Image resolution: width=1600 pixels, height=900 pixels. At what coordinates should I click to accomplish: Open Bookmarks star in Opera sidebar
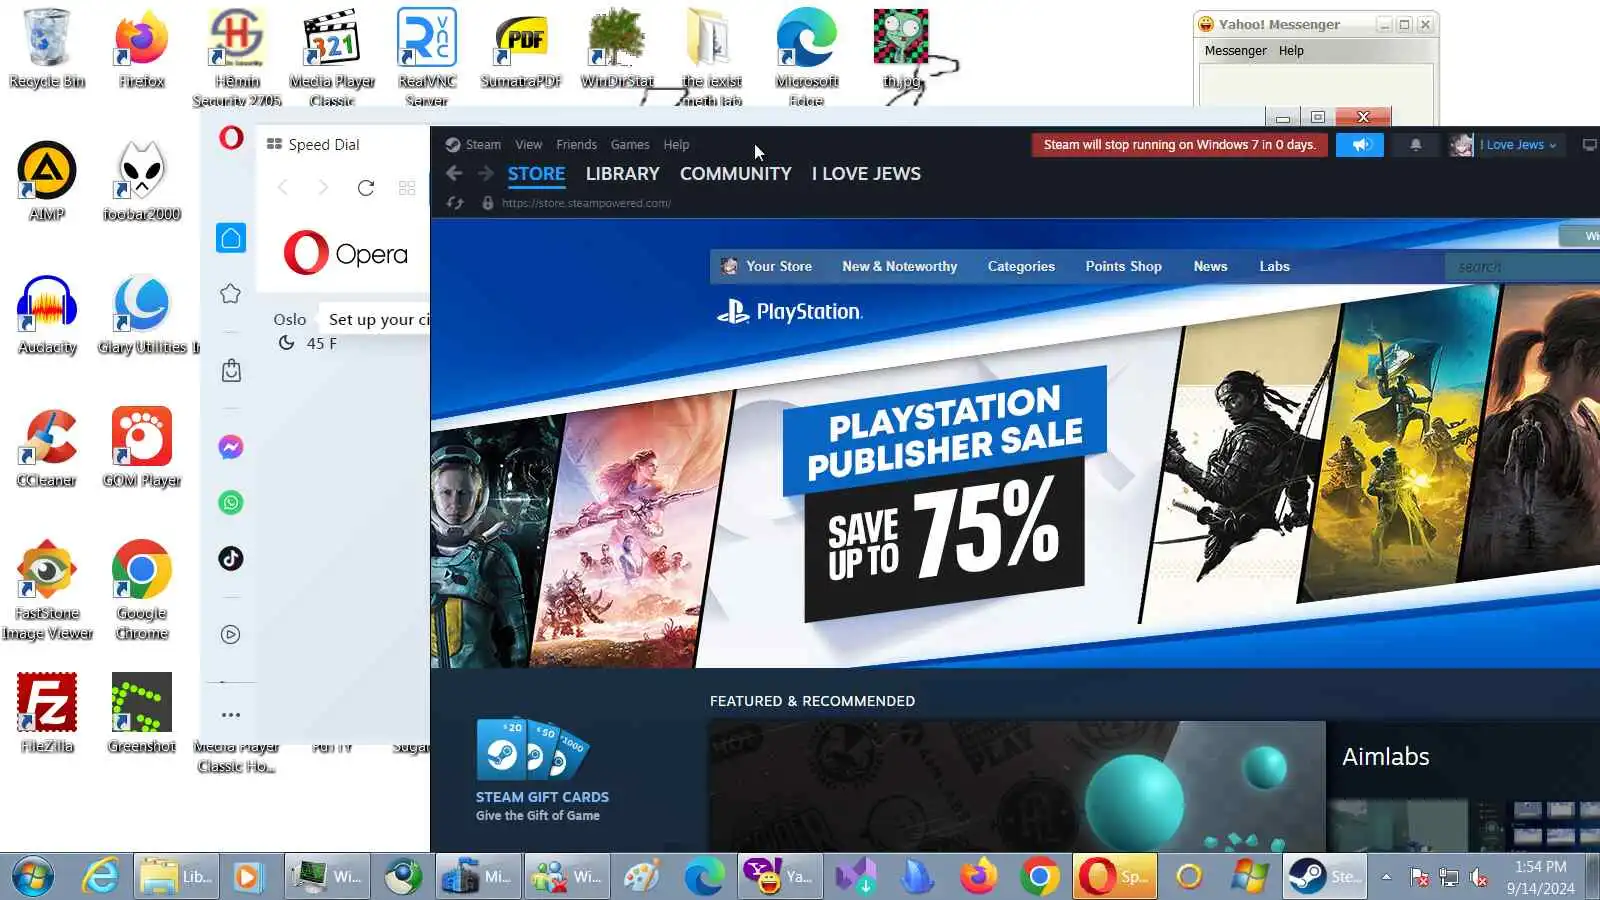point(231,294)
